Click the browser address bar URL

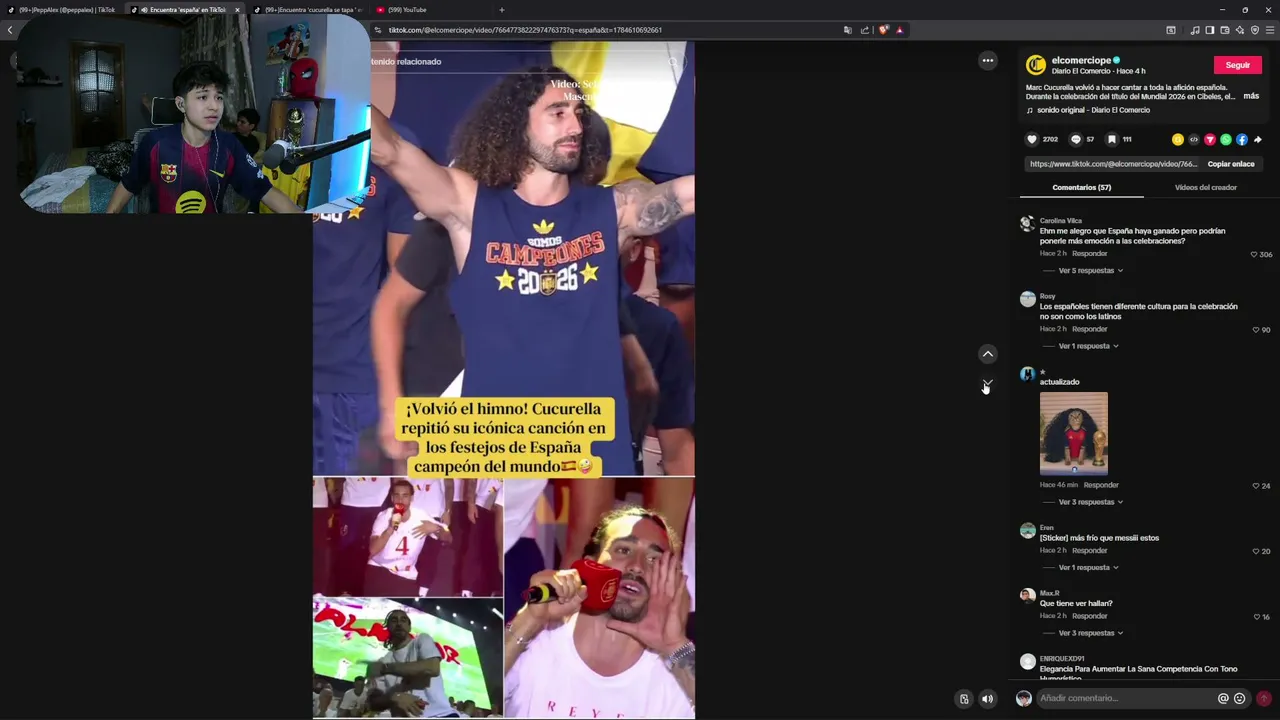pyautogui.click(x=525, y=30)
